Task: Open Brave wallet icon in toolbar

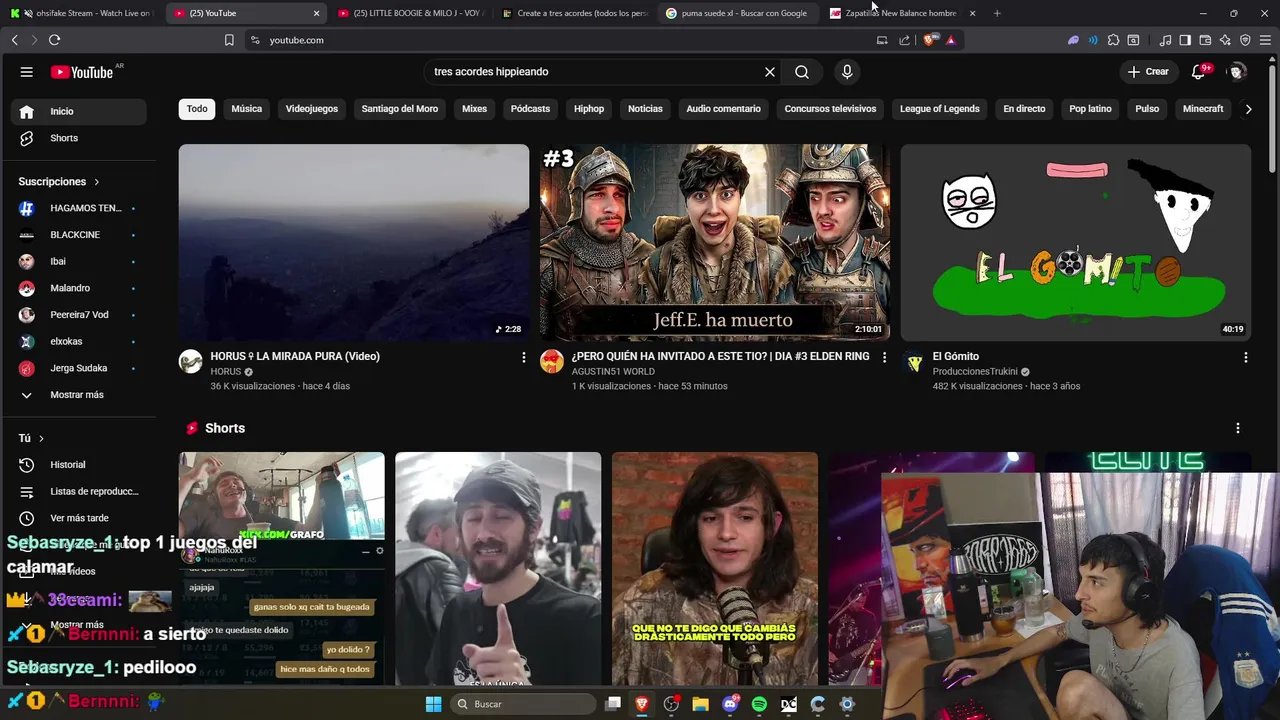Action: (1205, 40)
